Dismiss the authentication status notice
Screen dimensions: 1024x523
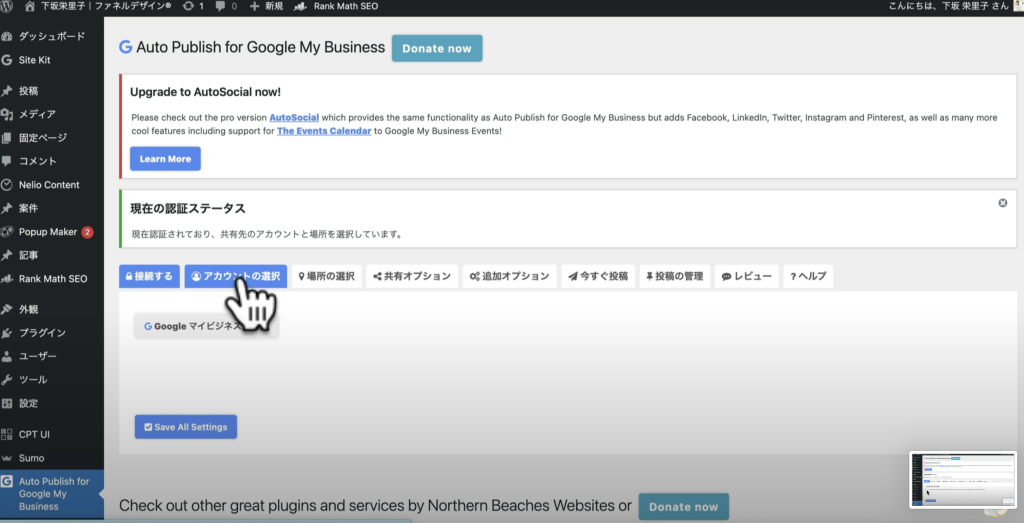click(x=1002, y=203)
